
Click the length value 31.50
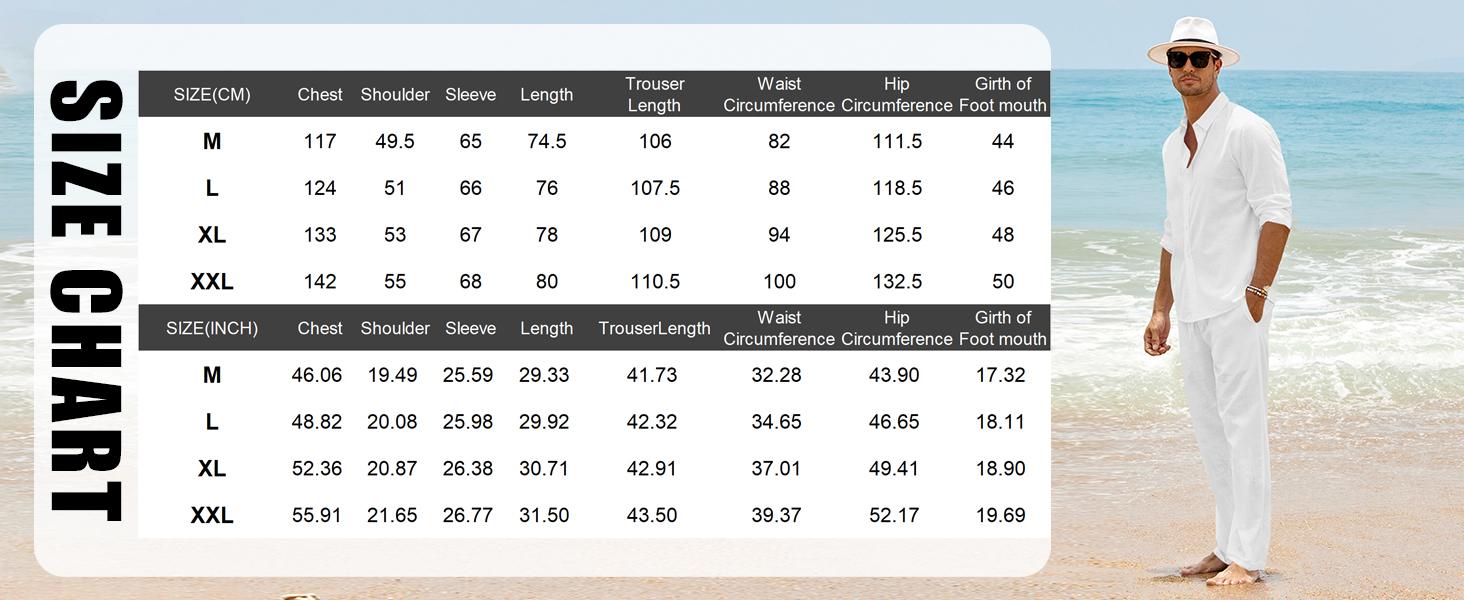(x=544, y=515)
